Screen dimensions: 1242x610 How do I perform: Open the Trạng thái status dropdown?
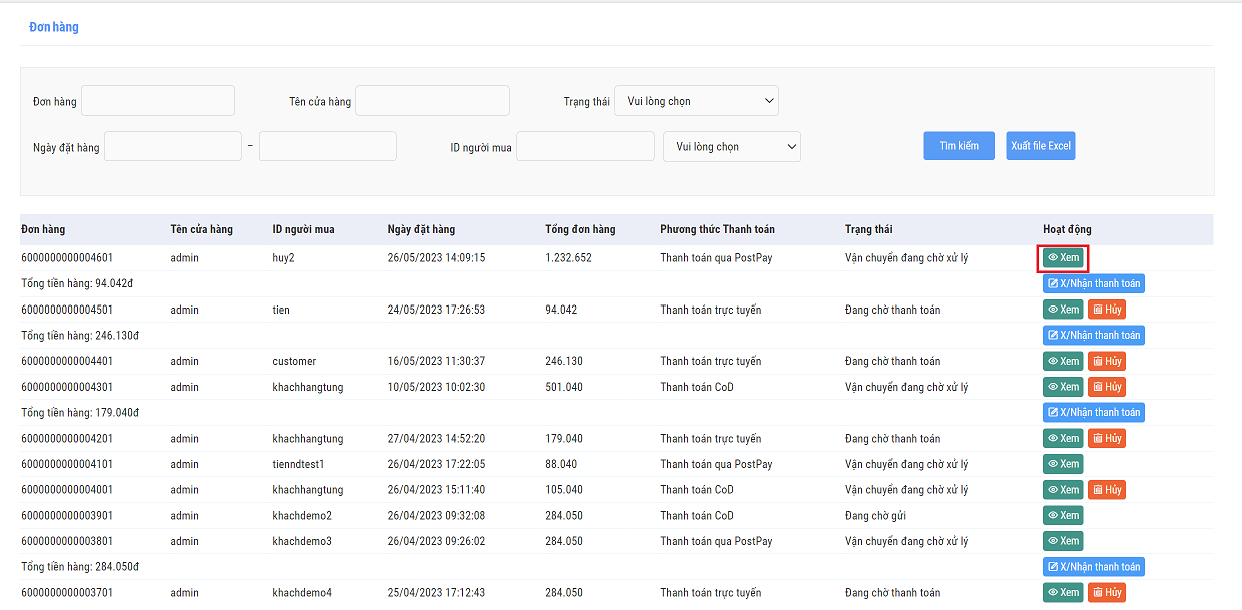(x=696, y=101)
